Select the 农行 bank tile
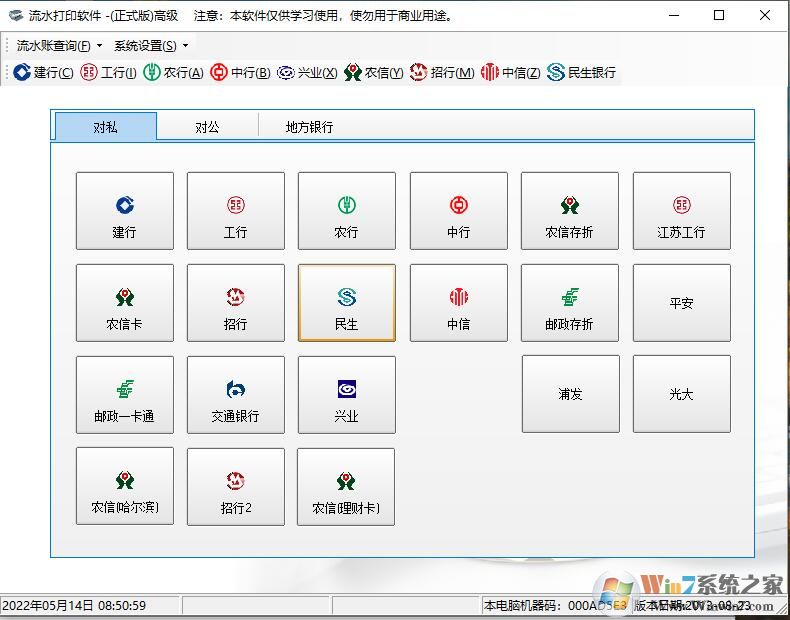Image resolution: width=790 pixels, height=620 pixels. pyautogui.click(x=347, y=211)
